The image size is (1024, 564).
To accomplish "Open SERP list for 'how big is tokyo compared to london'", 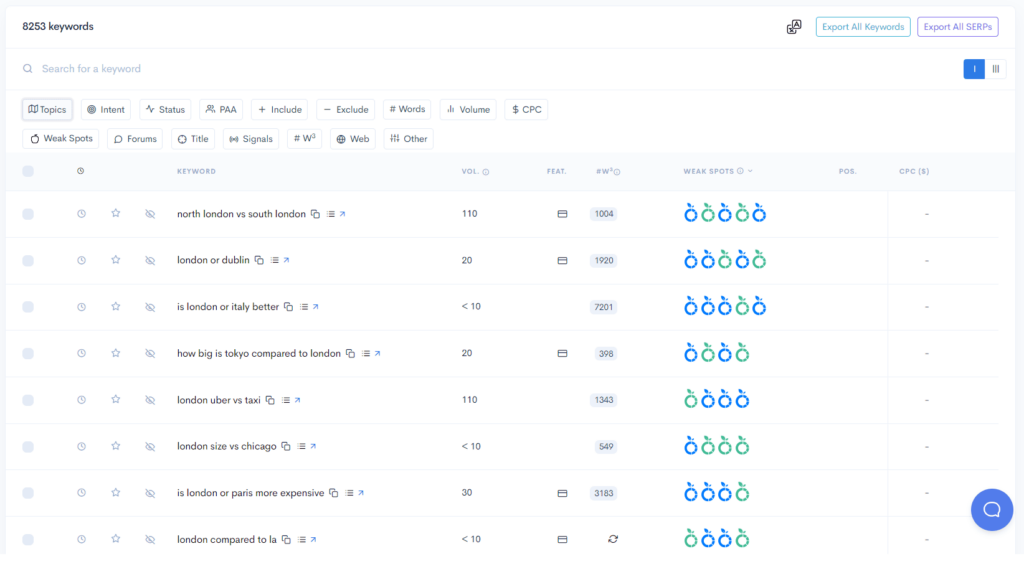I will click(366, 354).
